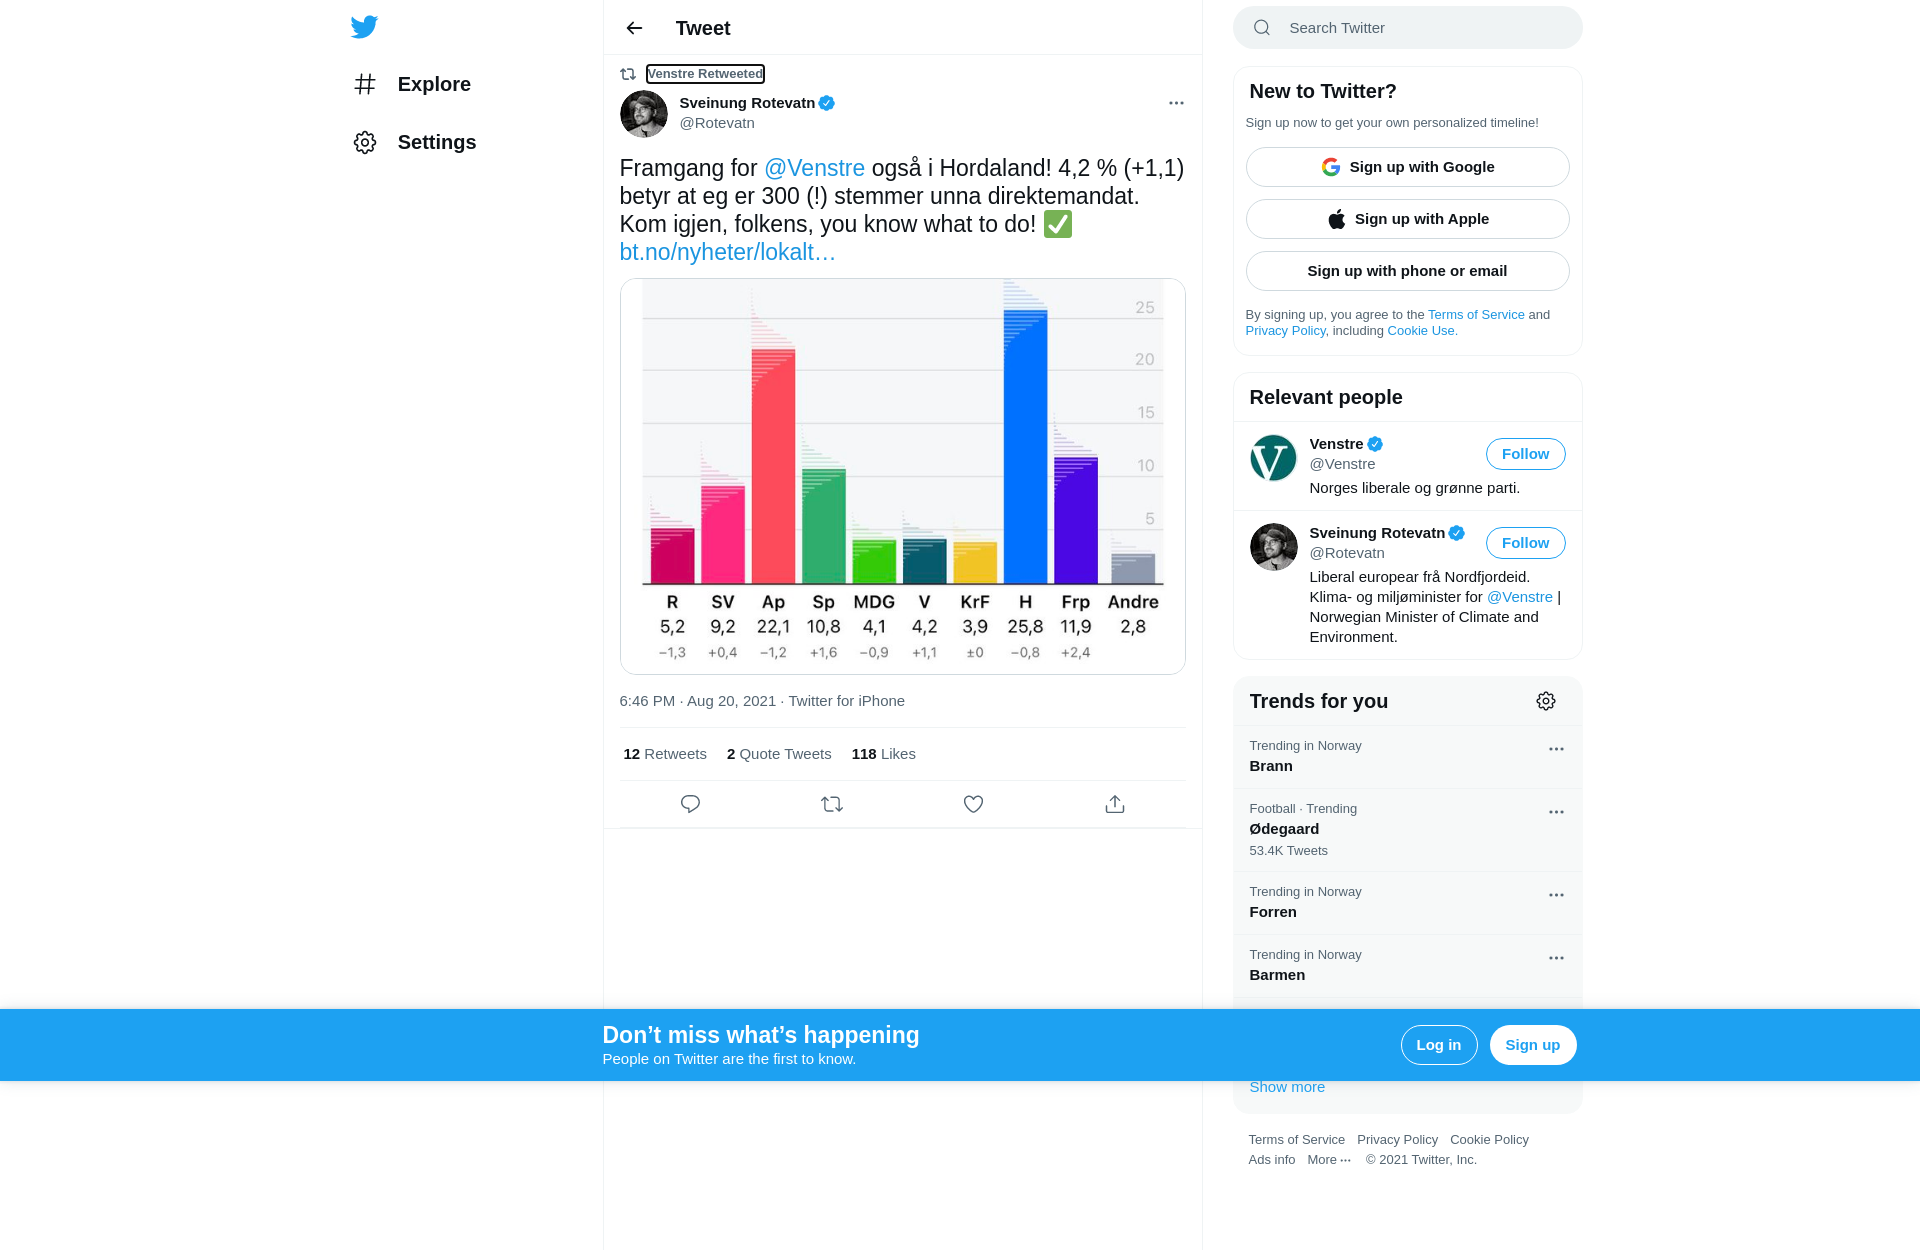Screen dimensions: 1920x1250
Task: Open the bt.no/nyheter/lokalt link
Action: tap(727, 252)
